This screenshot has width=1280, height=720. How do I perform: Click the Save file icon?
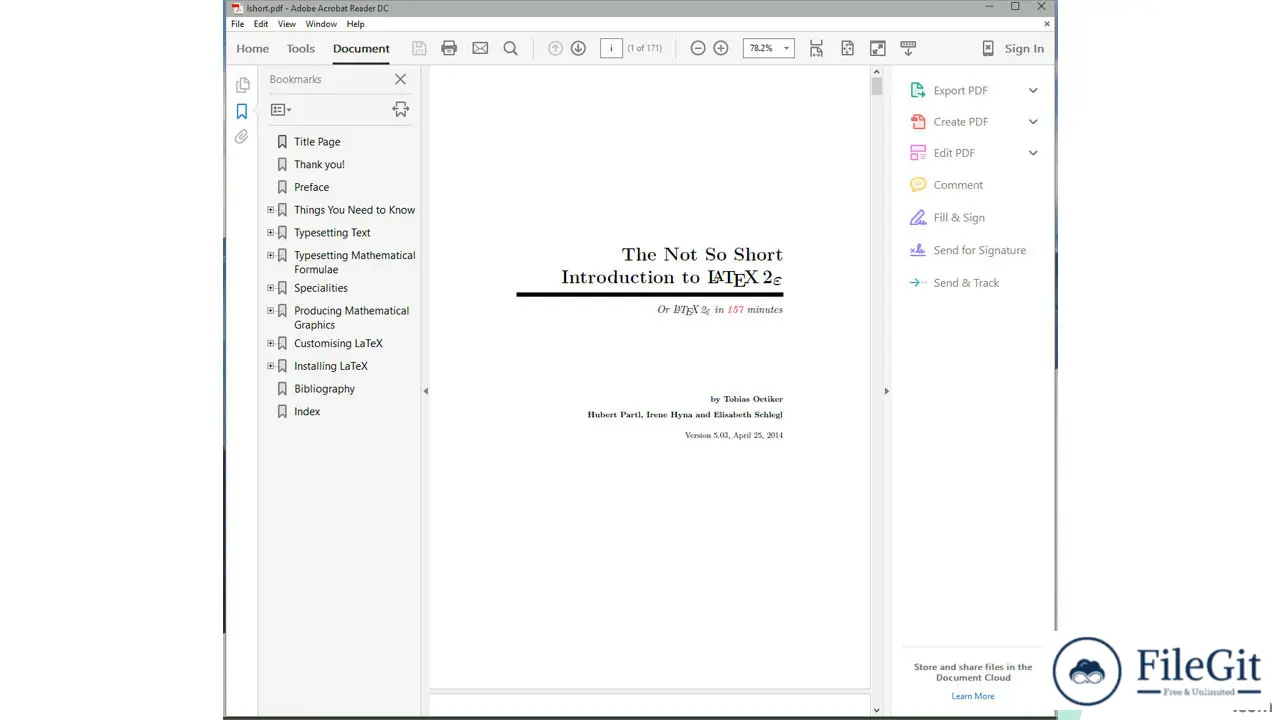point(419,48)
